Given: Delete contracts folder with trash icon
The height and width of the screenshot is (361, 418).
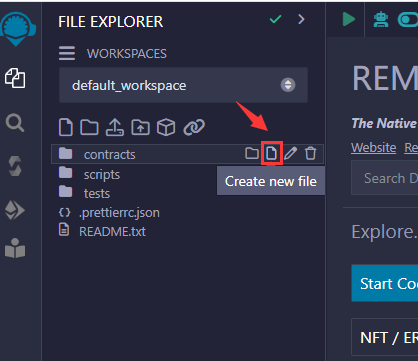Looking at the screenshot, I should (x=310, y=153).
